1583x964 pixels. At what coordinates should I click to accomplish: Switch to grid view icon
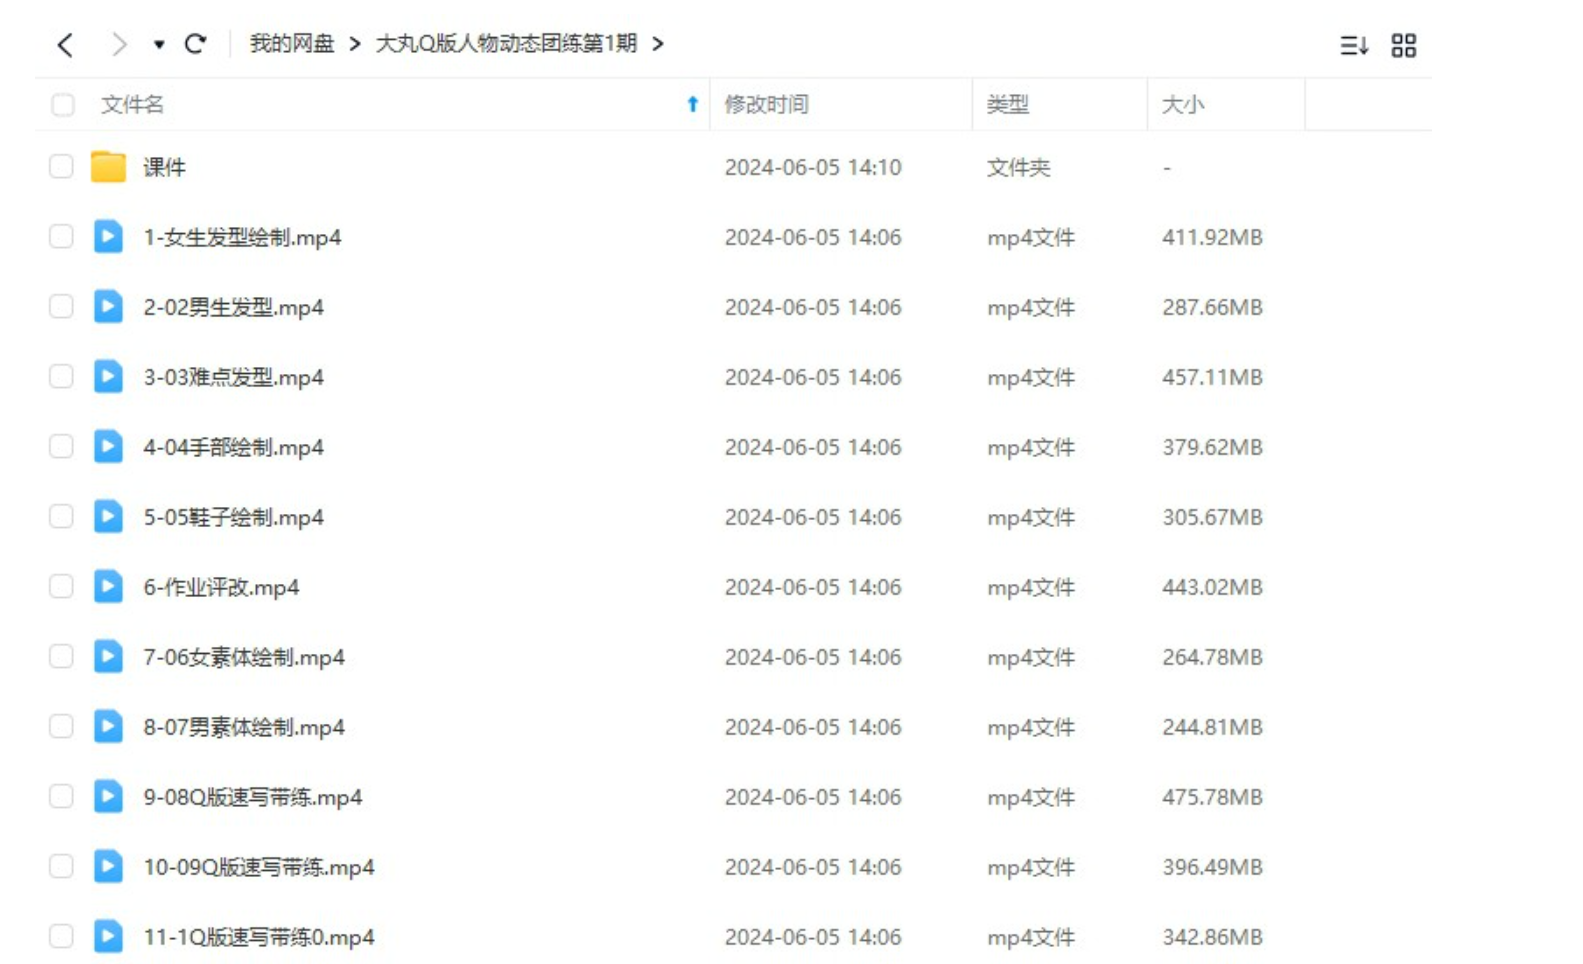(x=1404, y=45)
